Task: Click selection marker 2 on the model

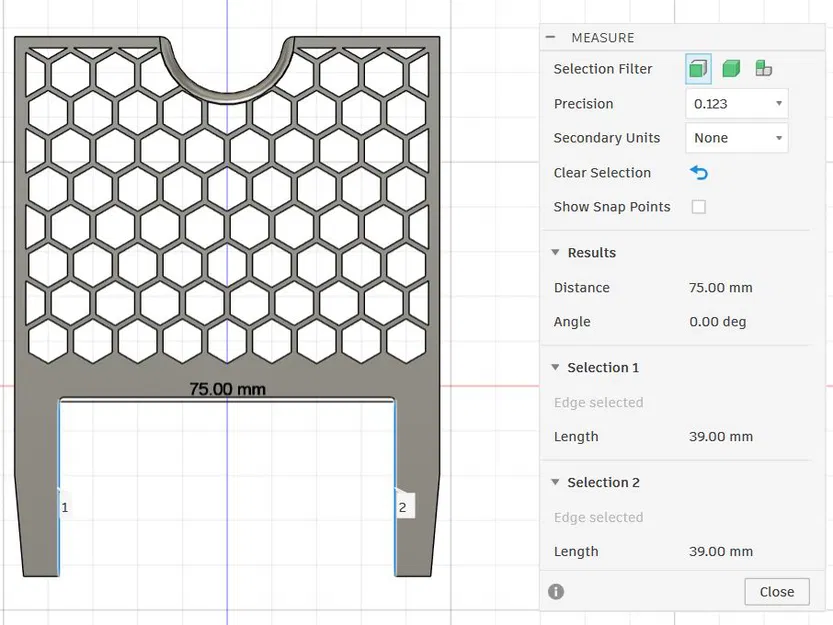Action: [403, 507]
